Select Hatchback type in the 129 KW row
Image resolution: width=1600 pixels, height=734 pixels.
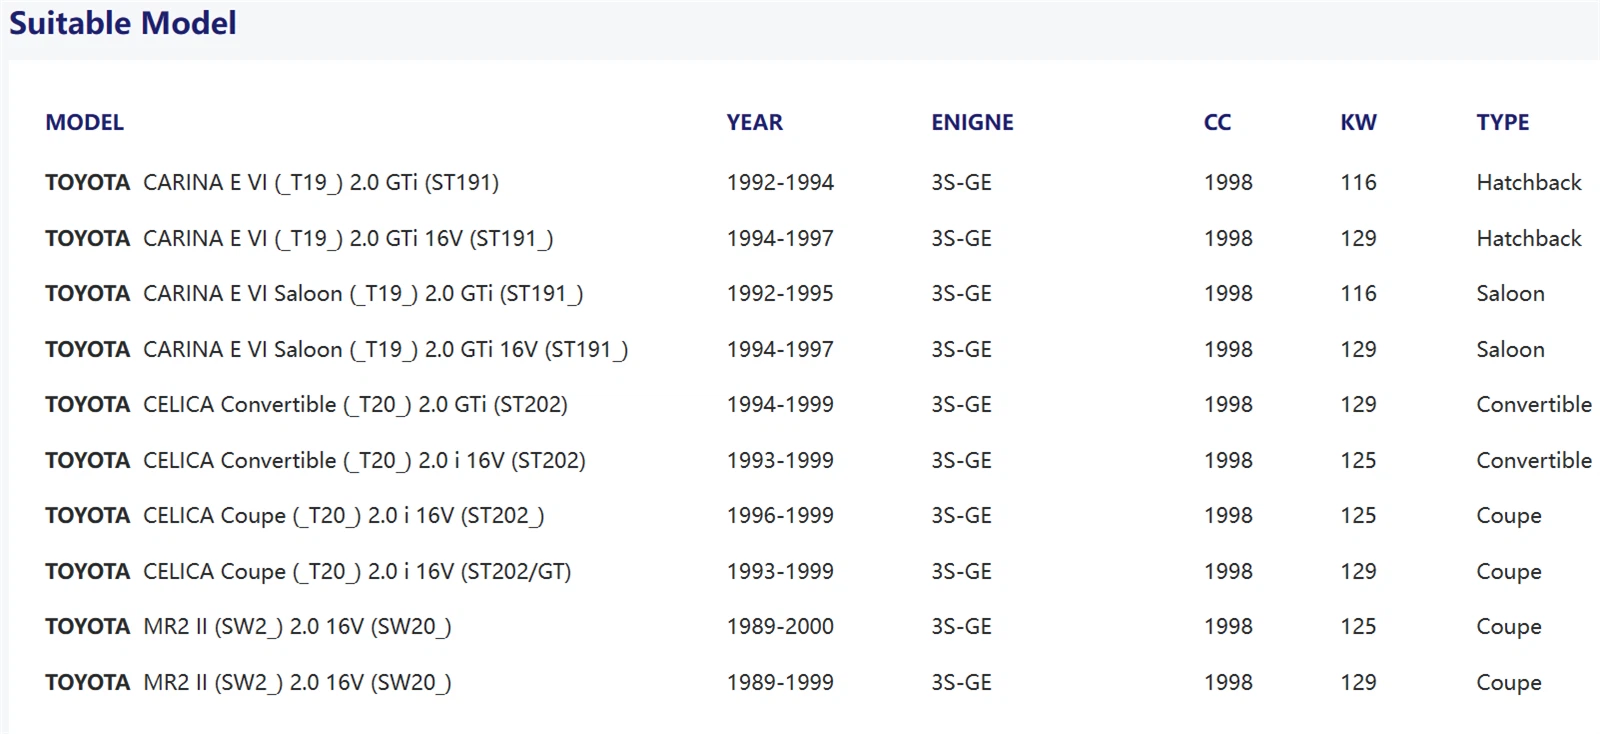coord(1529,239)
